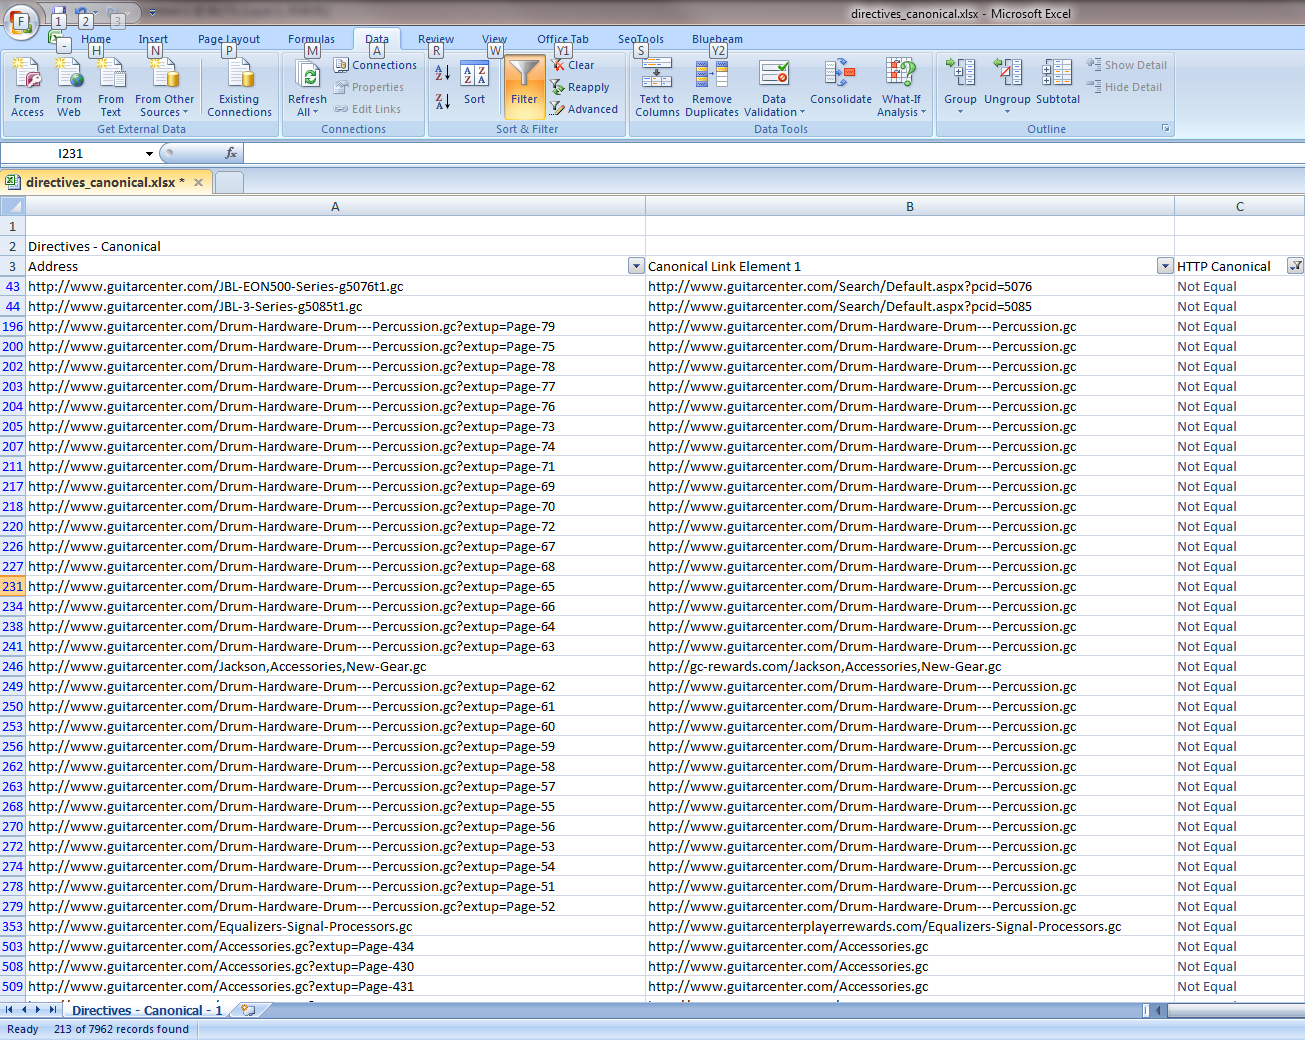Click the From Web import icon
1305x1040 pixels.
(69, 87)
